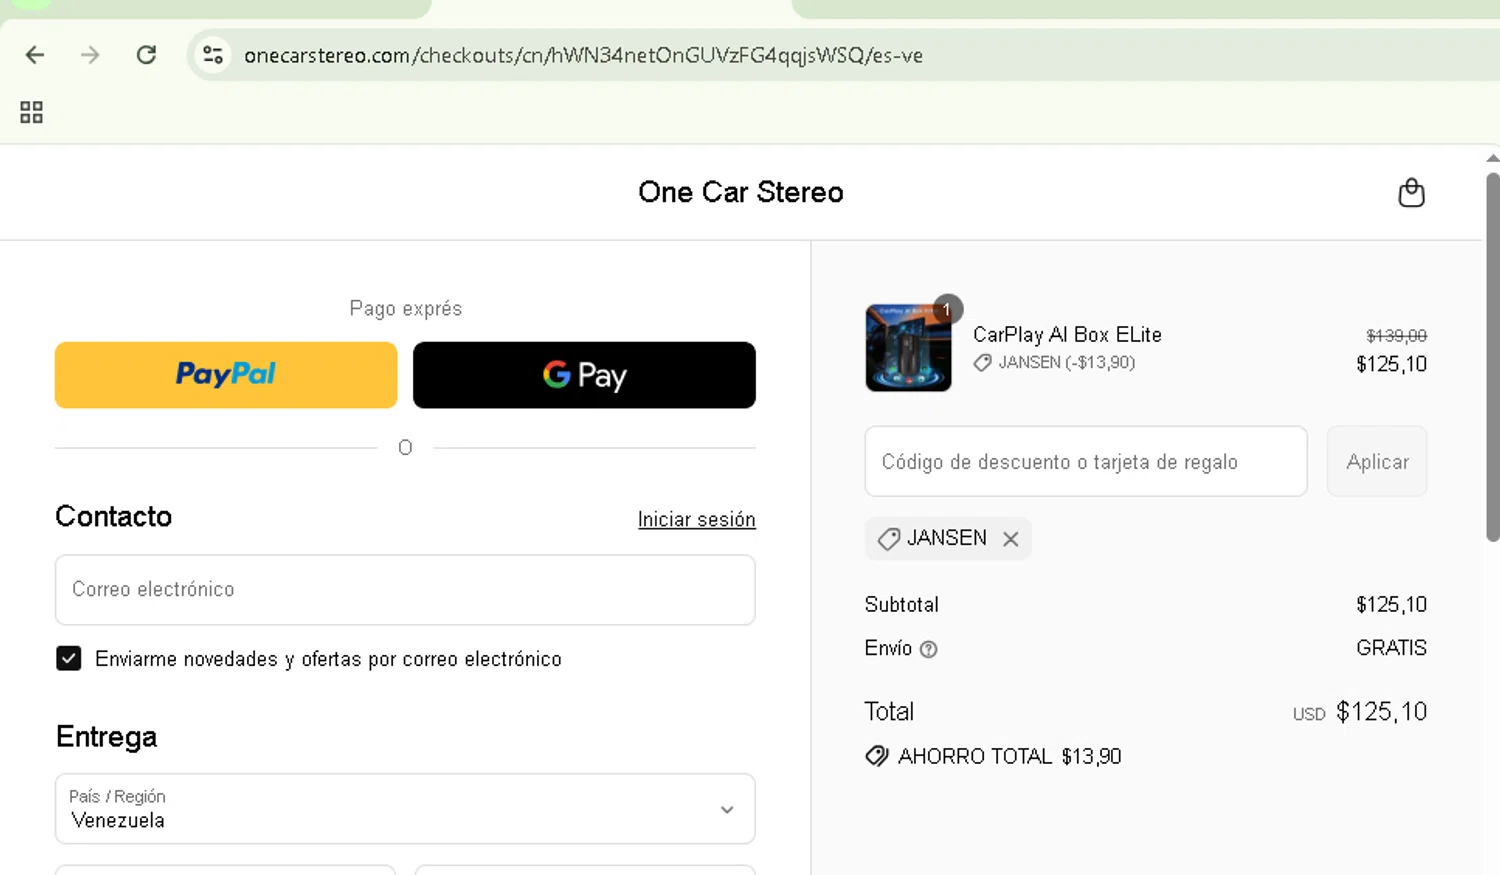This screenshot has height=875, width=1500.
Task: Open the País / Región dropdown
Action: tap(405, 808)
